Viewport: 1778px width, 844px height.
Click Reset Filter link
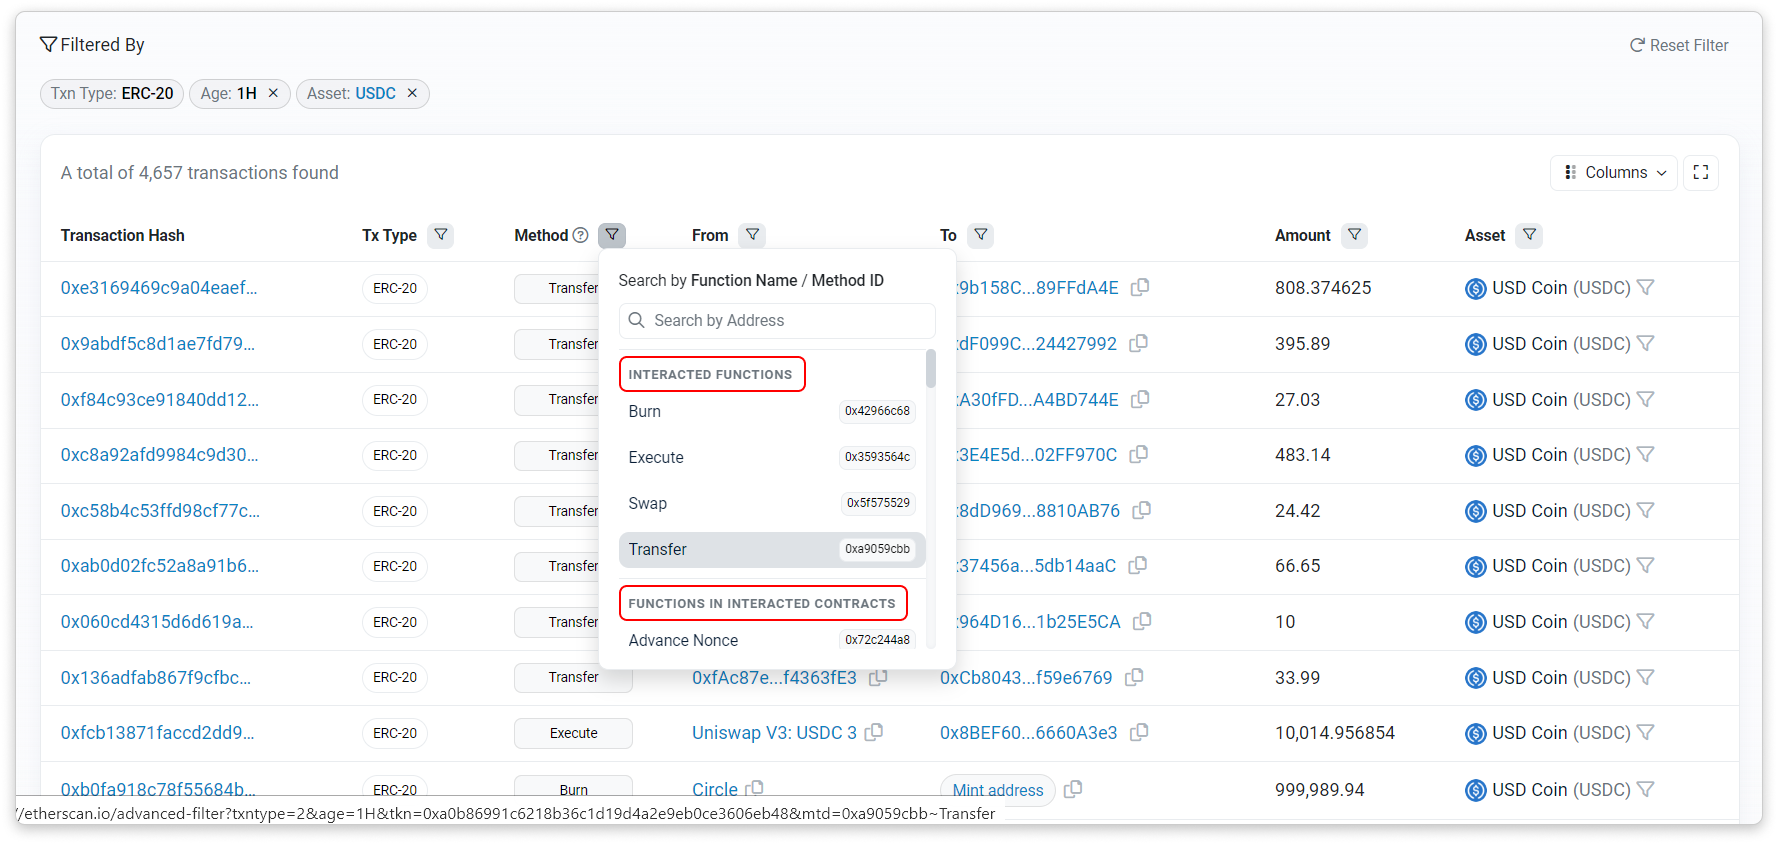point(1679,45)
